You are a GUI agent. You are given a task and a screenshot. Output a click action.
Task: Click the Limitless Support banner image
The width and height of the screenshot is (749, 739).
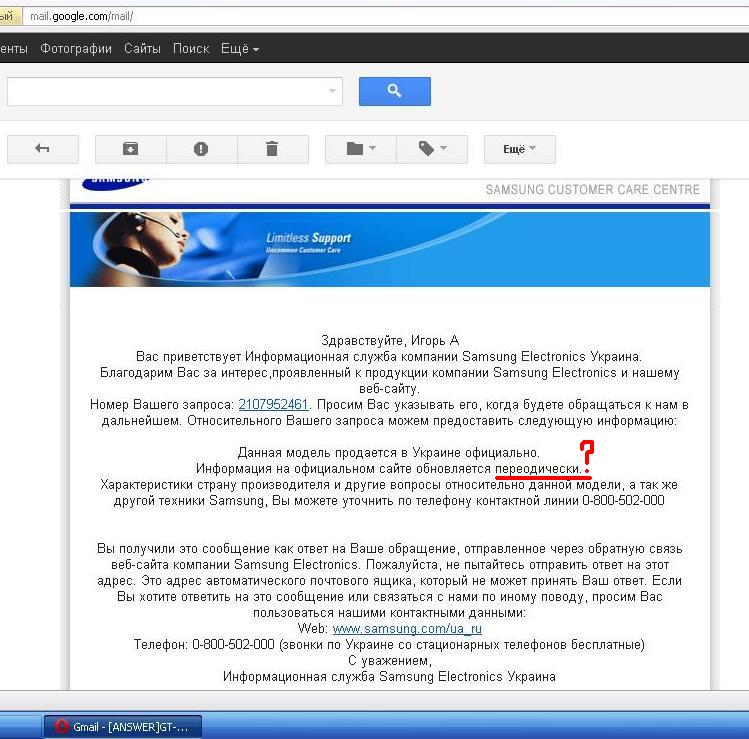point(389,249)
